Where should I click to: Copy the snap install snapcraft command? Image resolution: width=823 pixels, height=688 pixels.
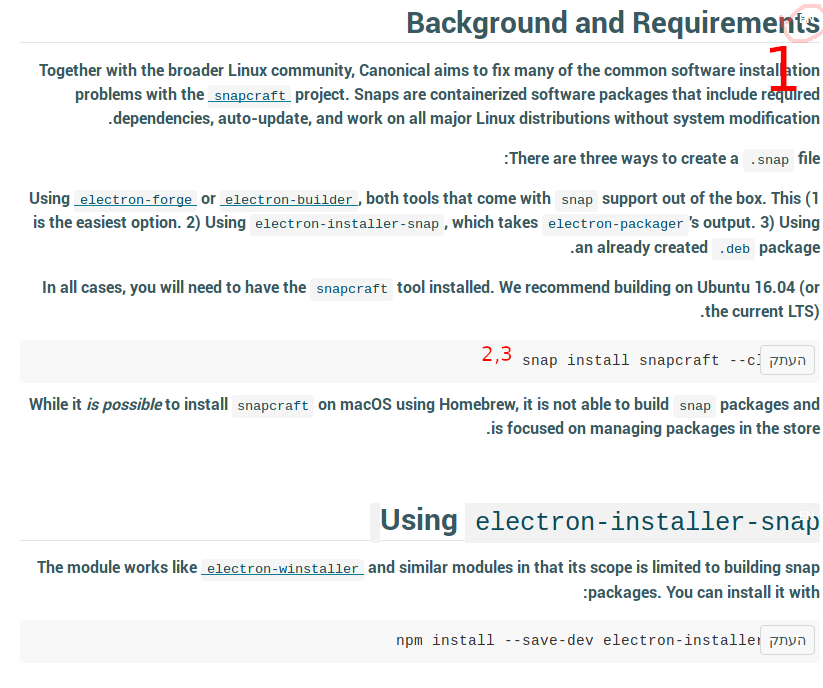[x=786, y=359]
